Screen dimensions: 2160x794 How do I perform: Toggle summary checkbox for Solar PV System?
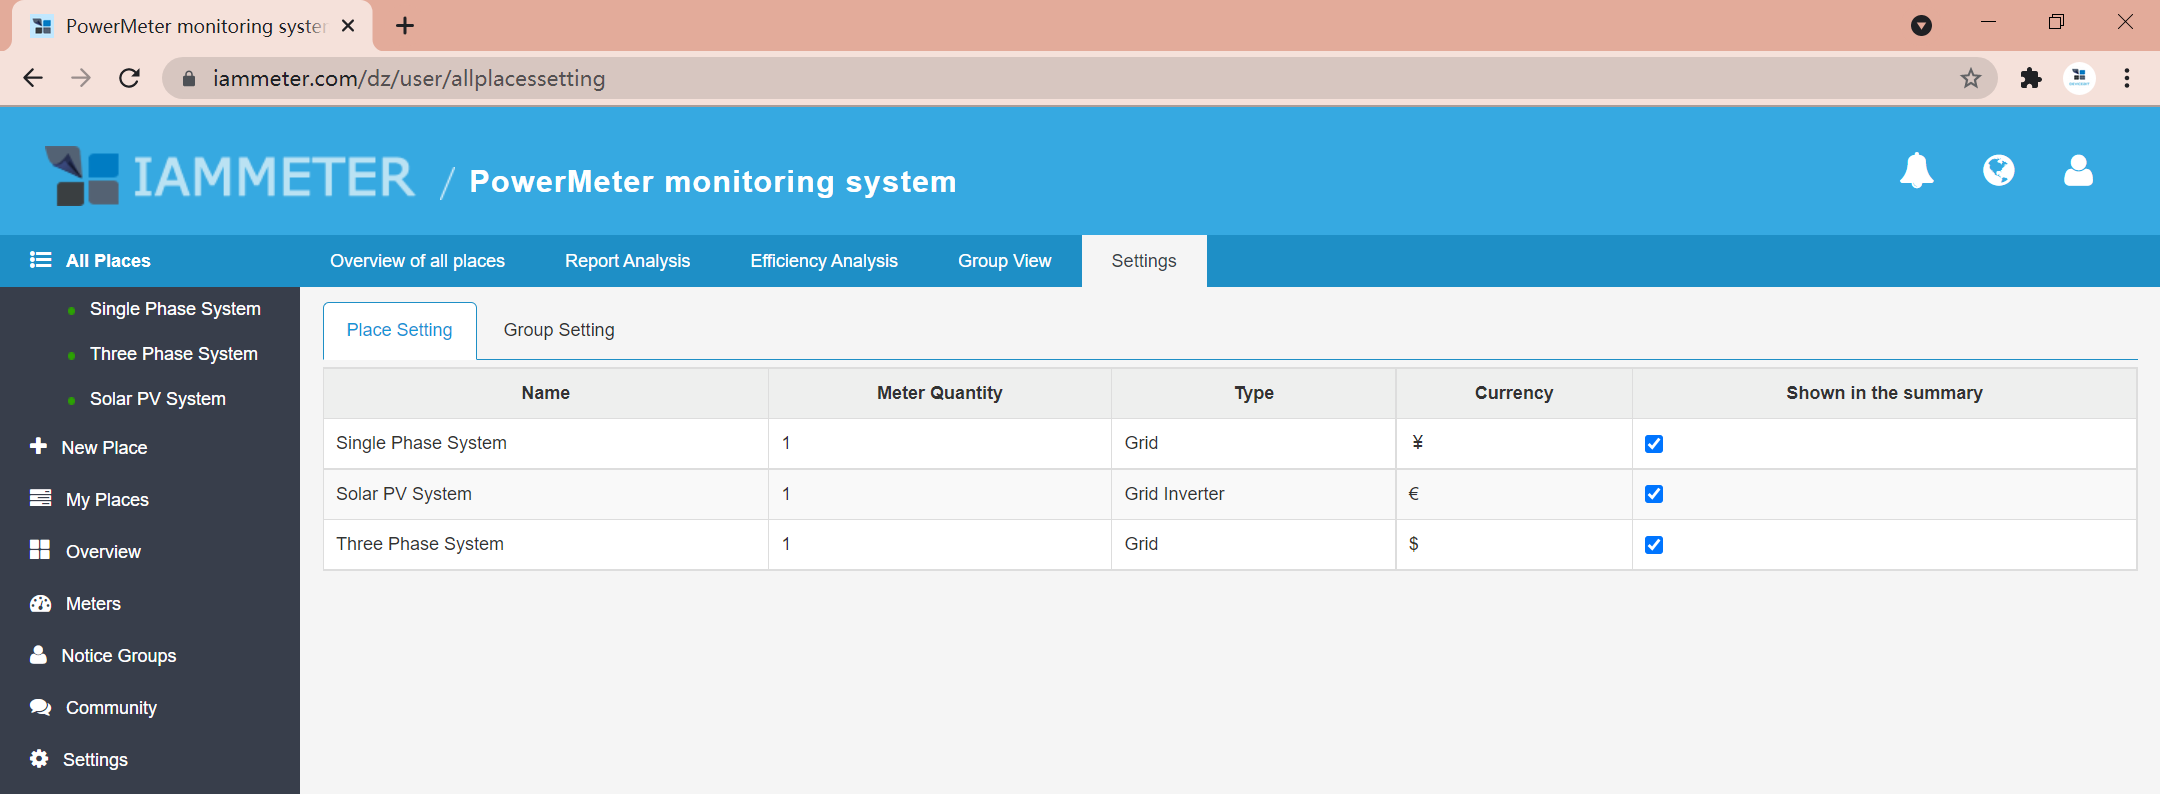click(1654, 494)
